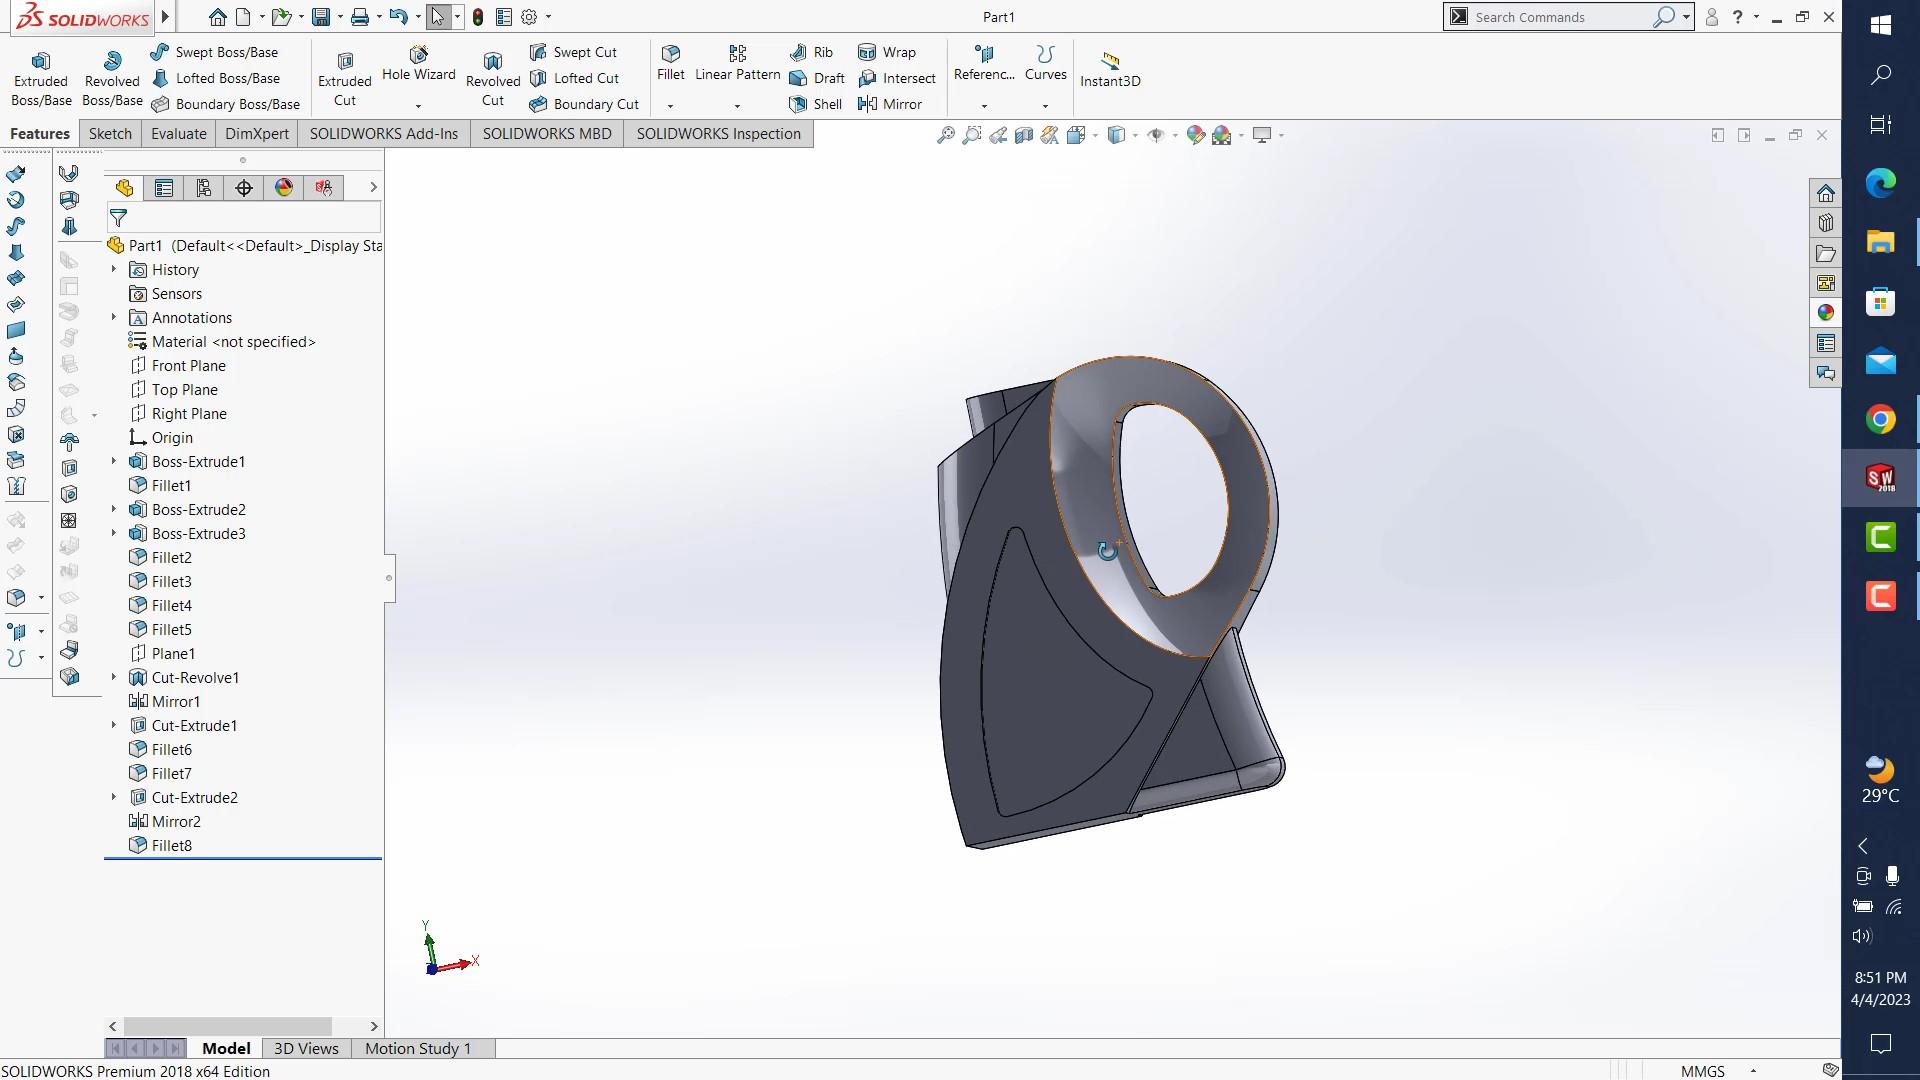The height and width of the screenshot is (1080, 1920).
Task: Choose the Fillet tool
Action: (x=670, y=62)
